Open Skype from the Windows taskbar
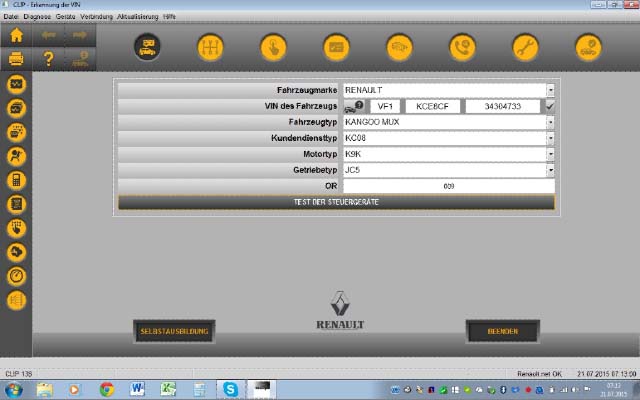 (x=231, y=389)
